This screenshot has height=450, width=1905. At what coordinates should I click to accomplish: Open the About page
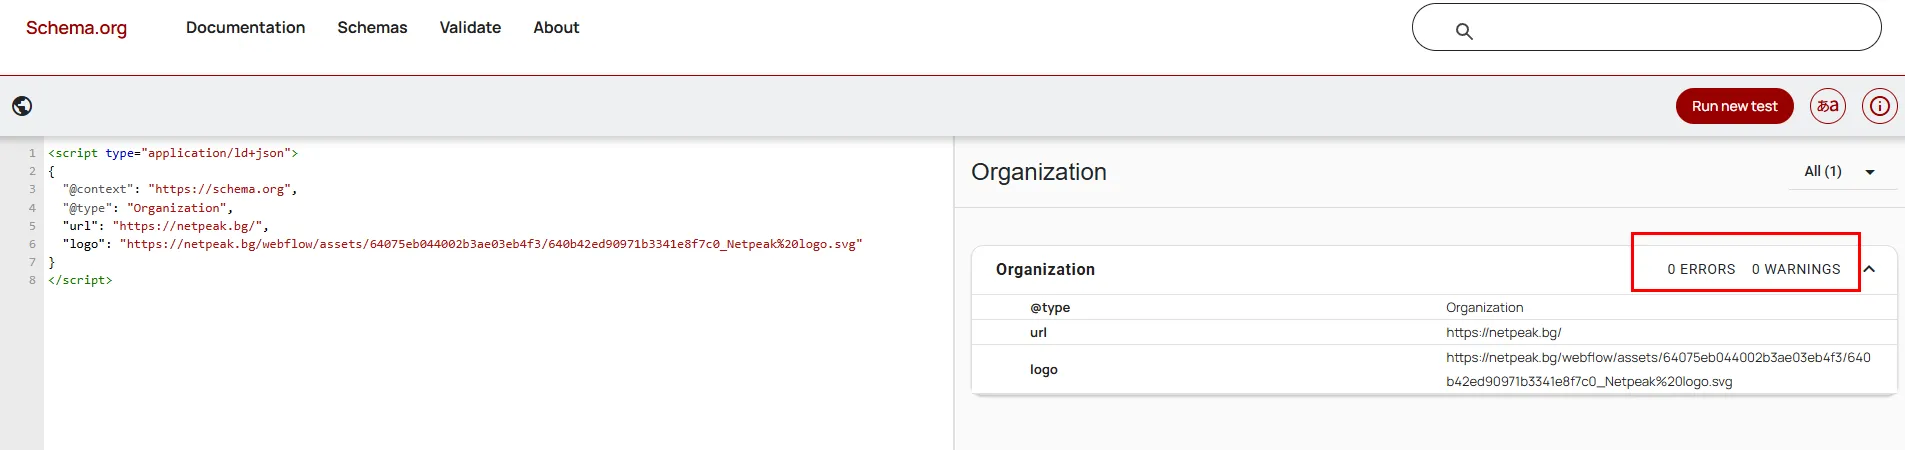556,28
